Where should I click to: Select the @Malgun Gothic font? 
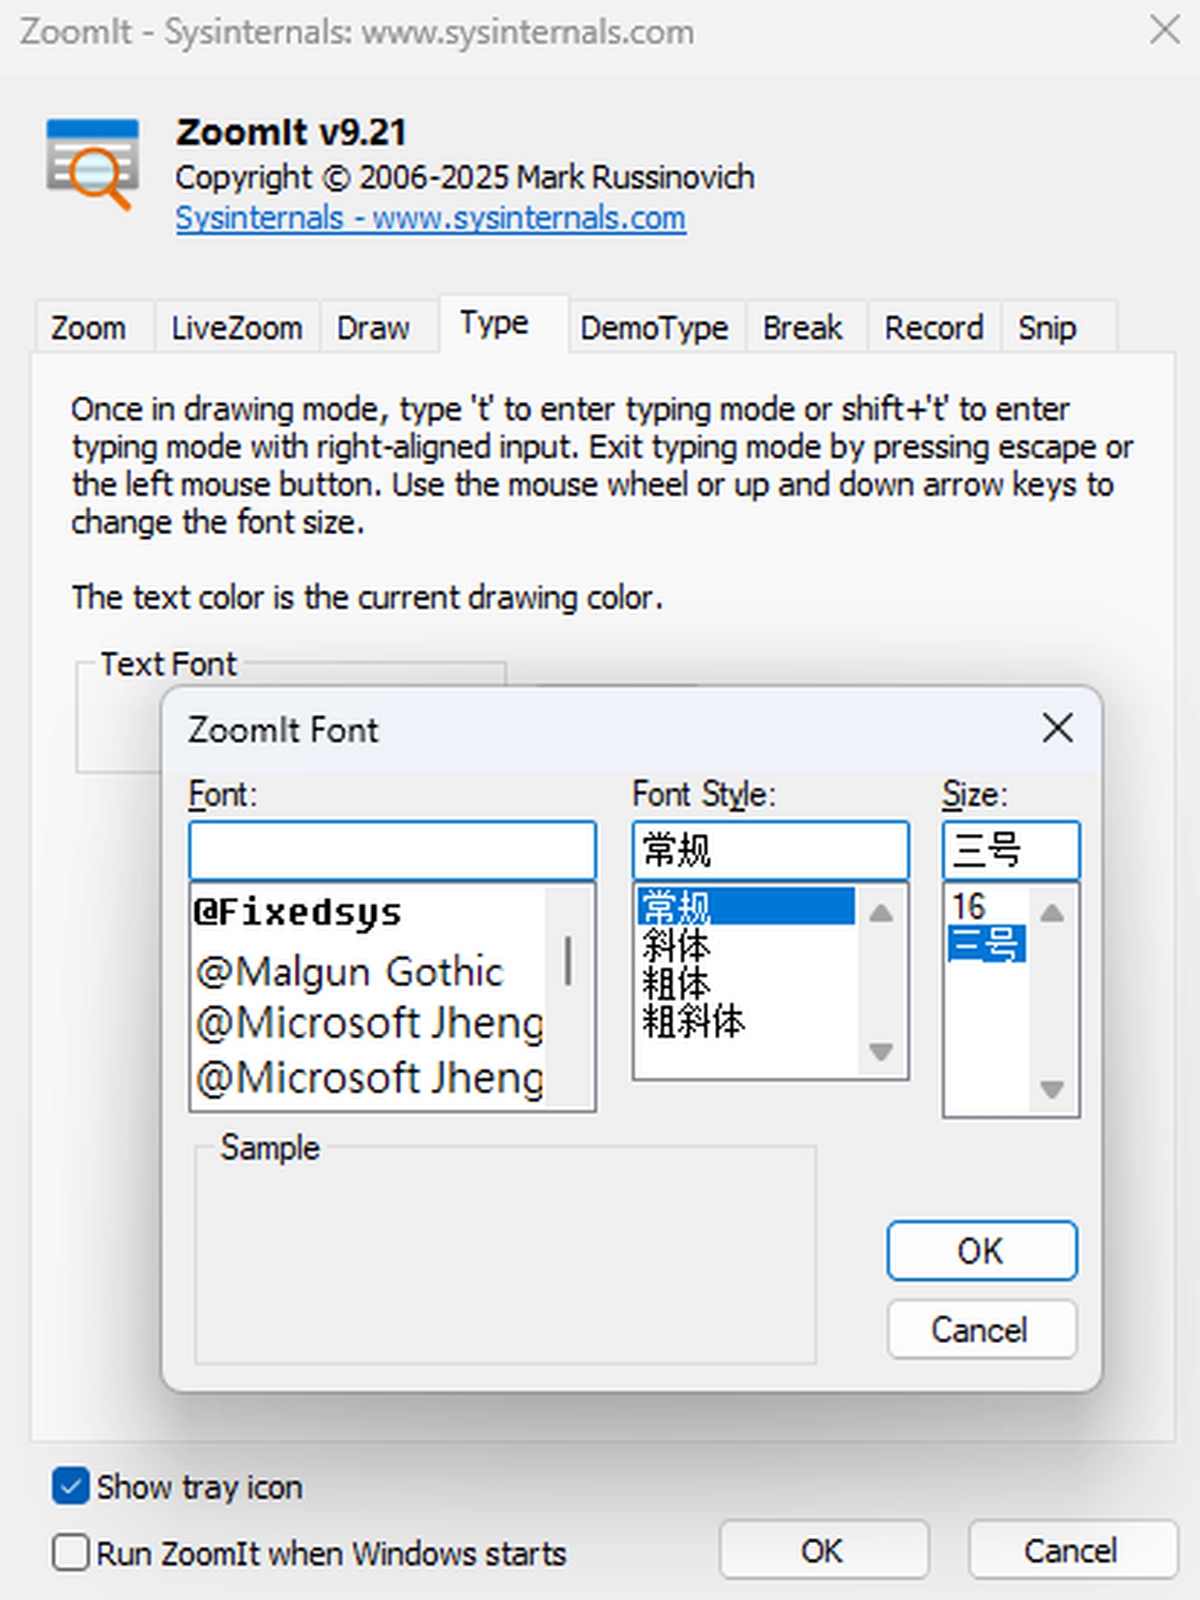click(350, 972)
